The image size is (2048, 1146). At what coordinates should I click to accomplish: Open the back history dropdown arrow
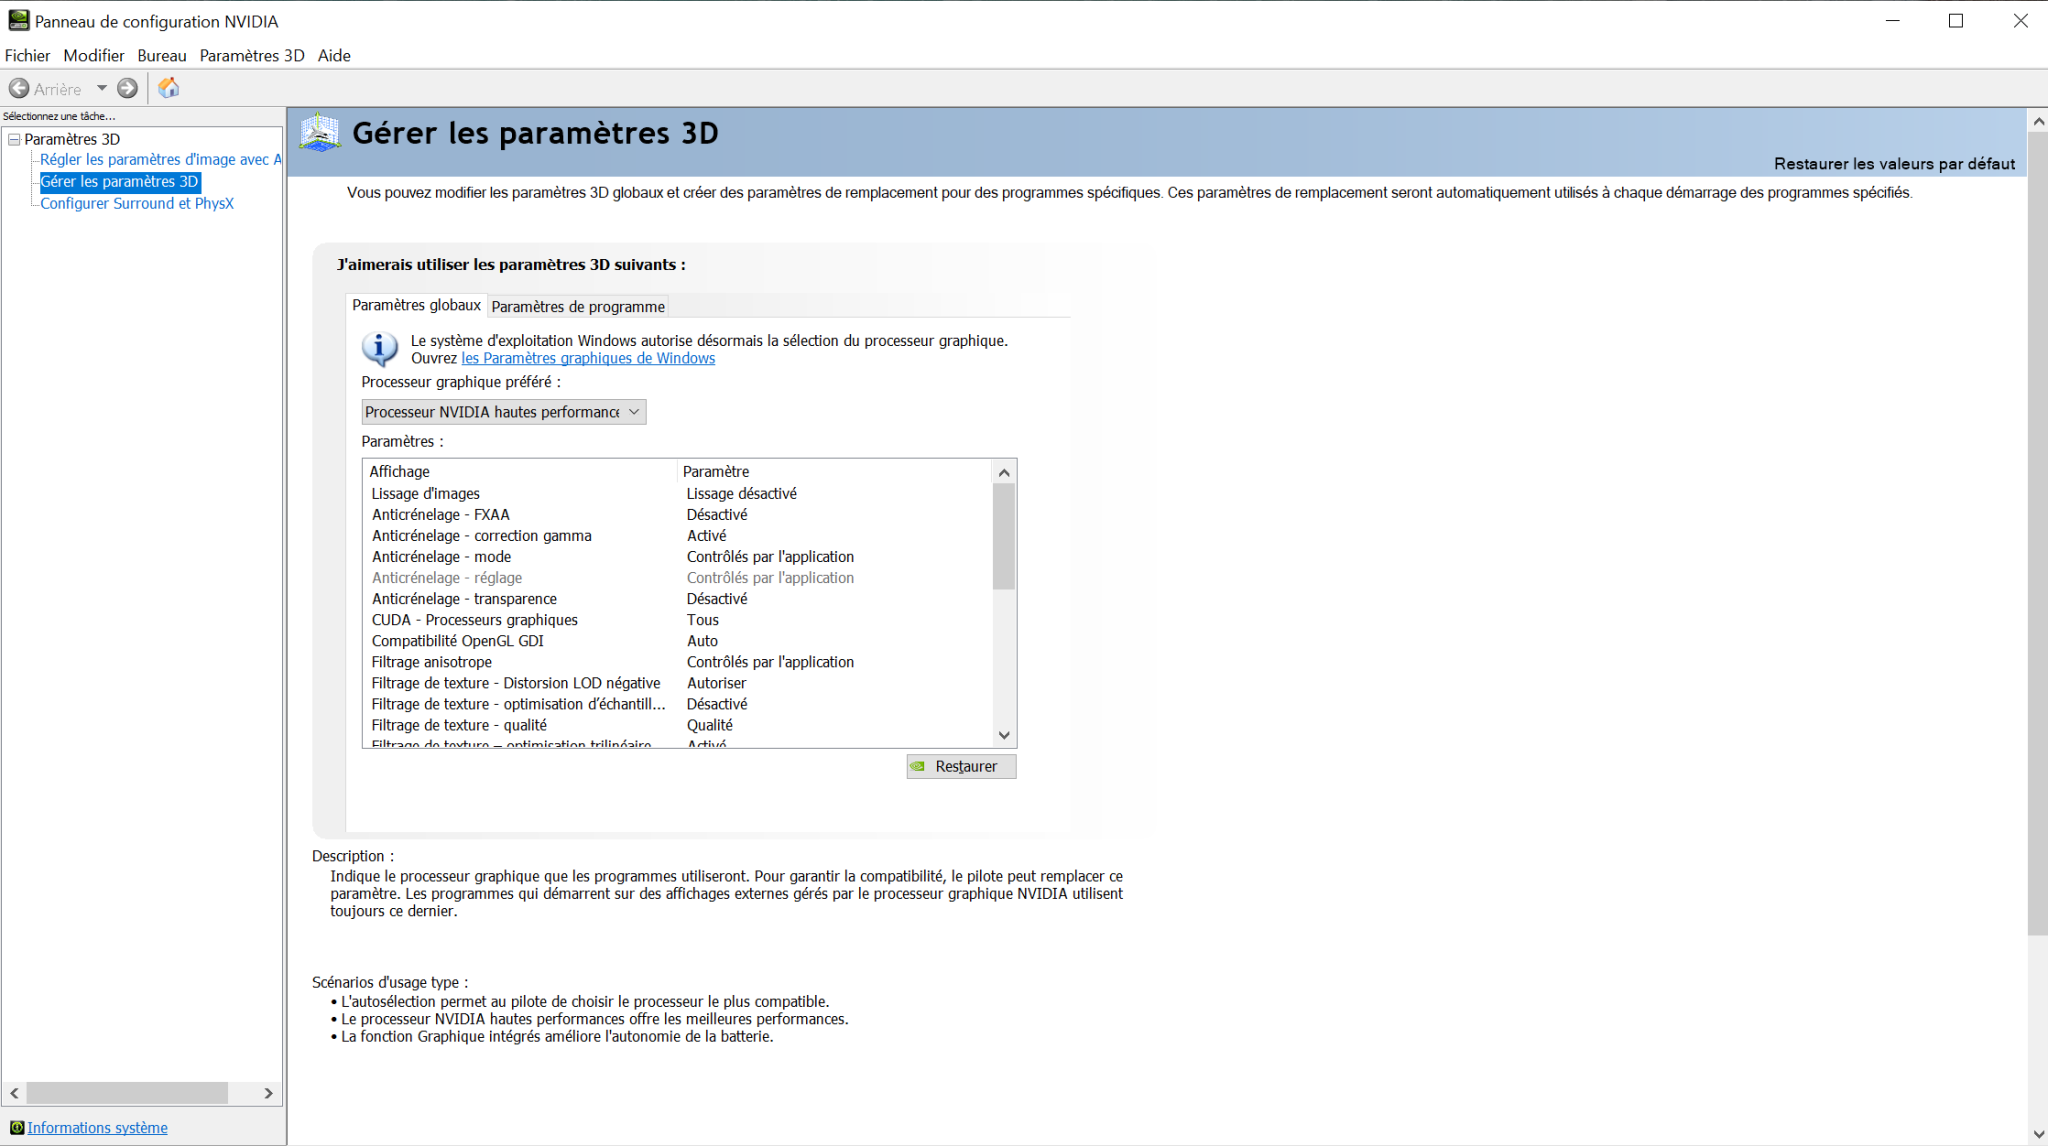click(102, 89)
